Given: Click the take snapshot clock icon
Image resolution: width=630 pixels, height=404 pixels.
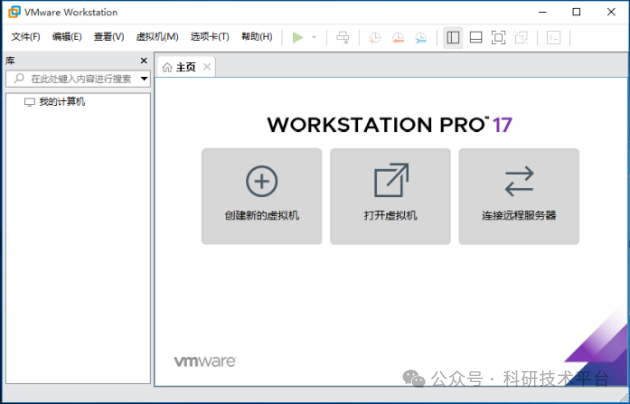Looking at the screenshot, I should tap(375, 37).
